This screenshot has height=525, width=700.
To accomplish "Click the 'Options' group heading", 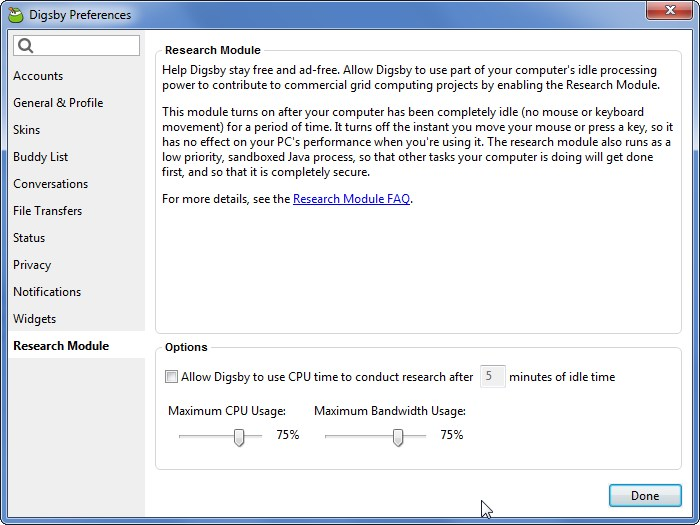I will pyautogui.click(x=186, y=347).
